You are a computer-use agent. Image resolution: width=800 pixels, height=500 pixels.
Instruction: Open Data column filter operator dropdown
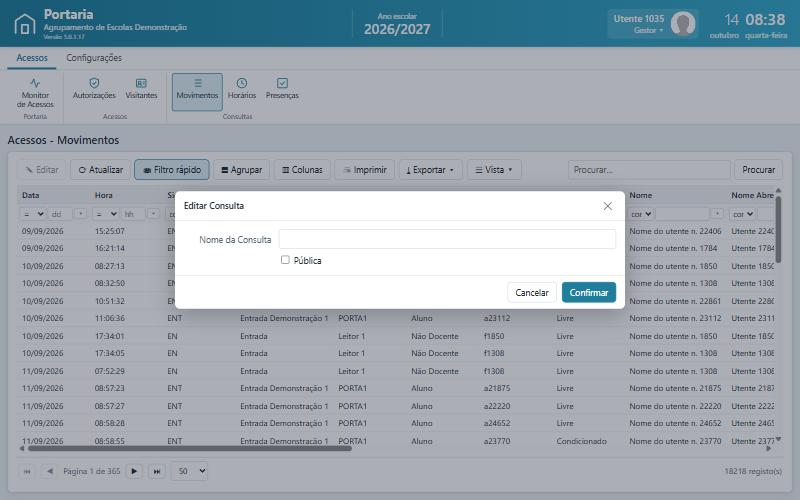point(34,214)
